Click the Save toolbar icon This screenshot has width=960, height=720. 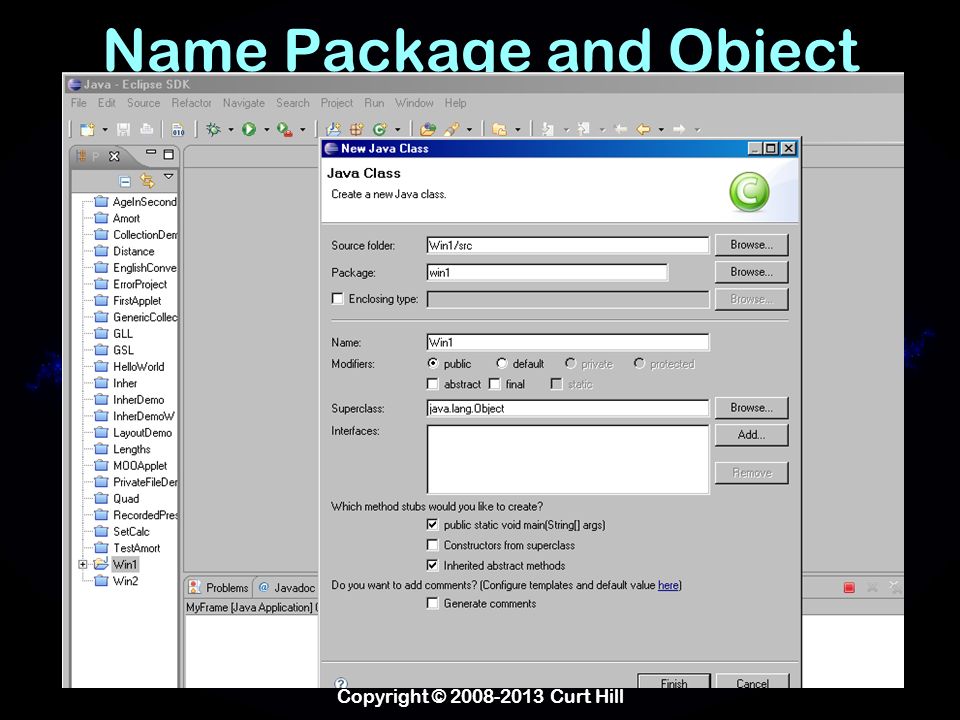(x=124, y=129)
